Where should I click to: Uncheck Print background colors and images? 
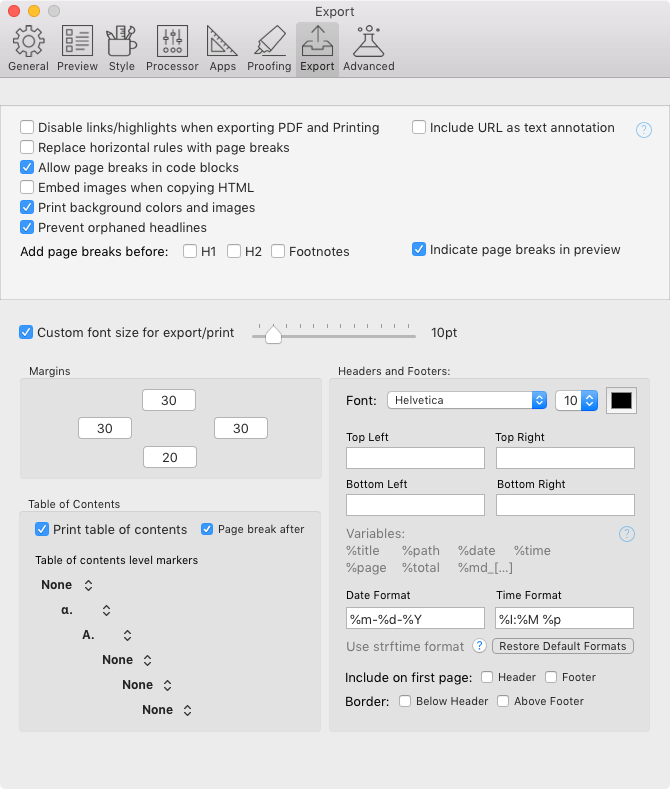tap(27, 207)
